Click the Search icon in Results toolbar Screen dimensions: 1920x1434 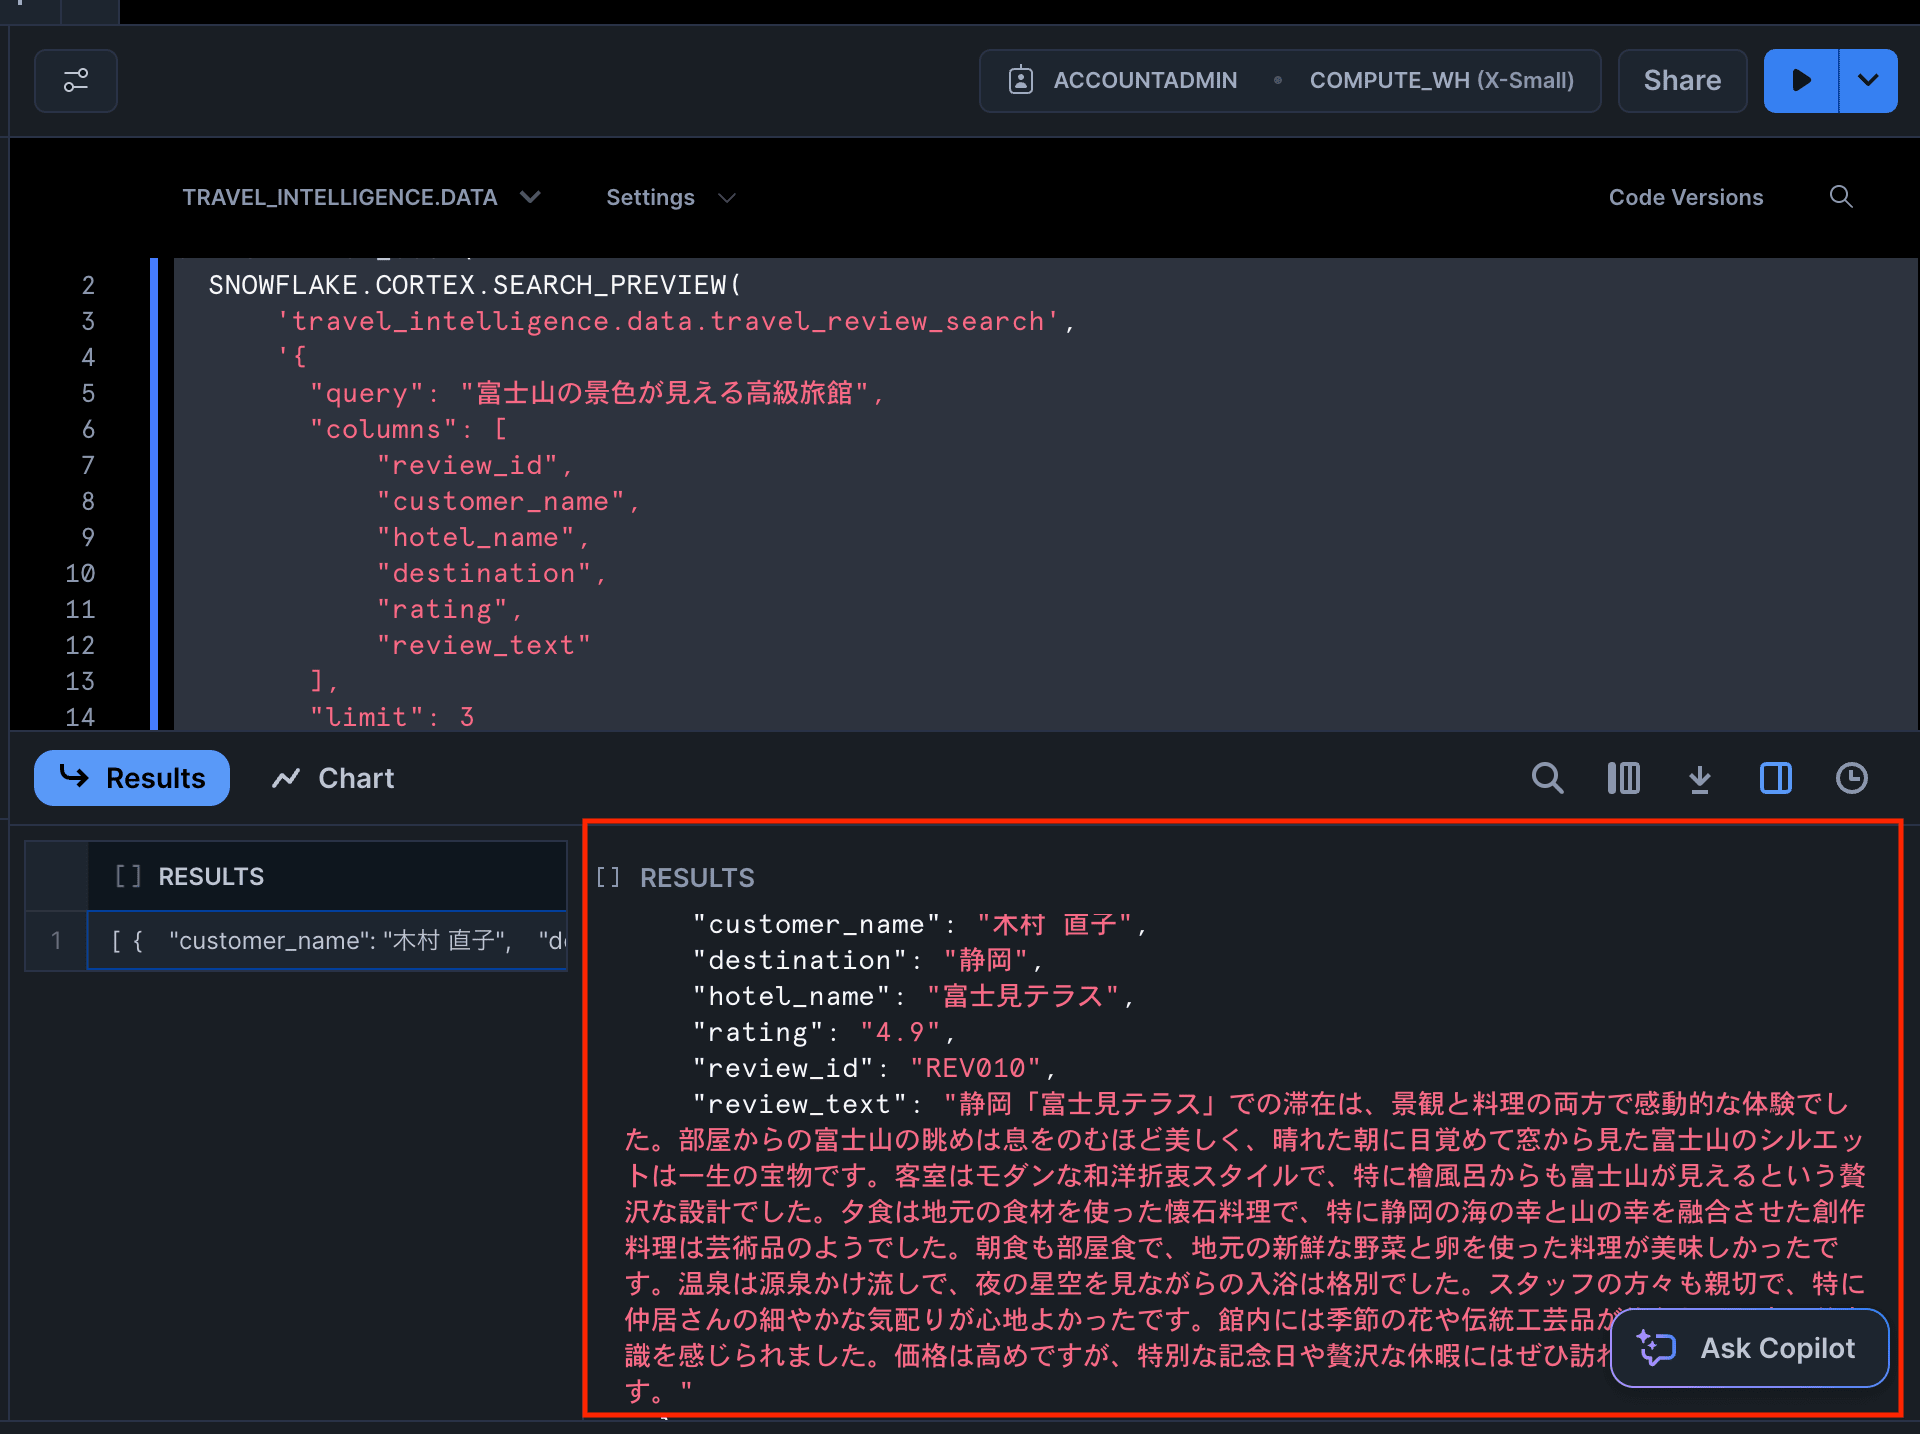(x=1548, y=777)
